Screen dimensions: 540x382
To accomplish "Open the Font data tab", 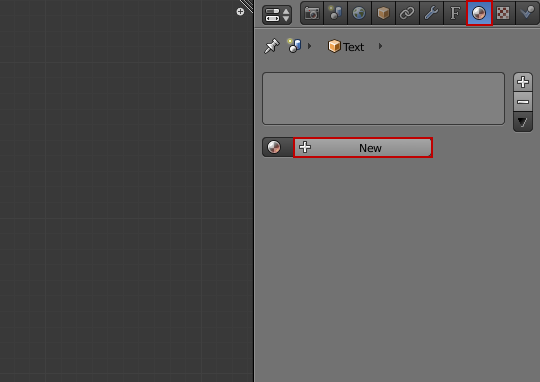I will (455, 13).
